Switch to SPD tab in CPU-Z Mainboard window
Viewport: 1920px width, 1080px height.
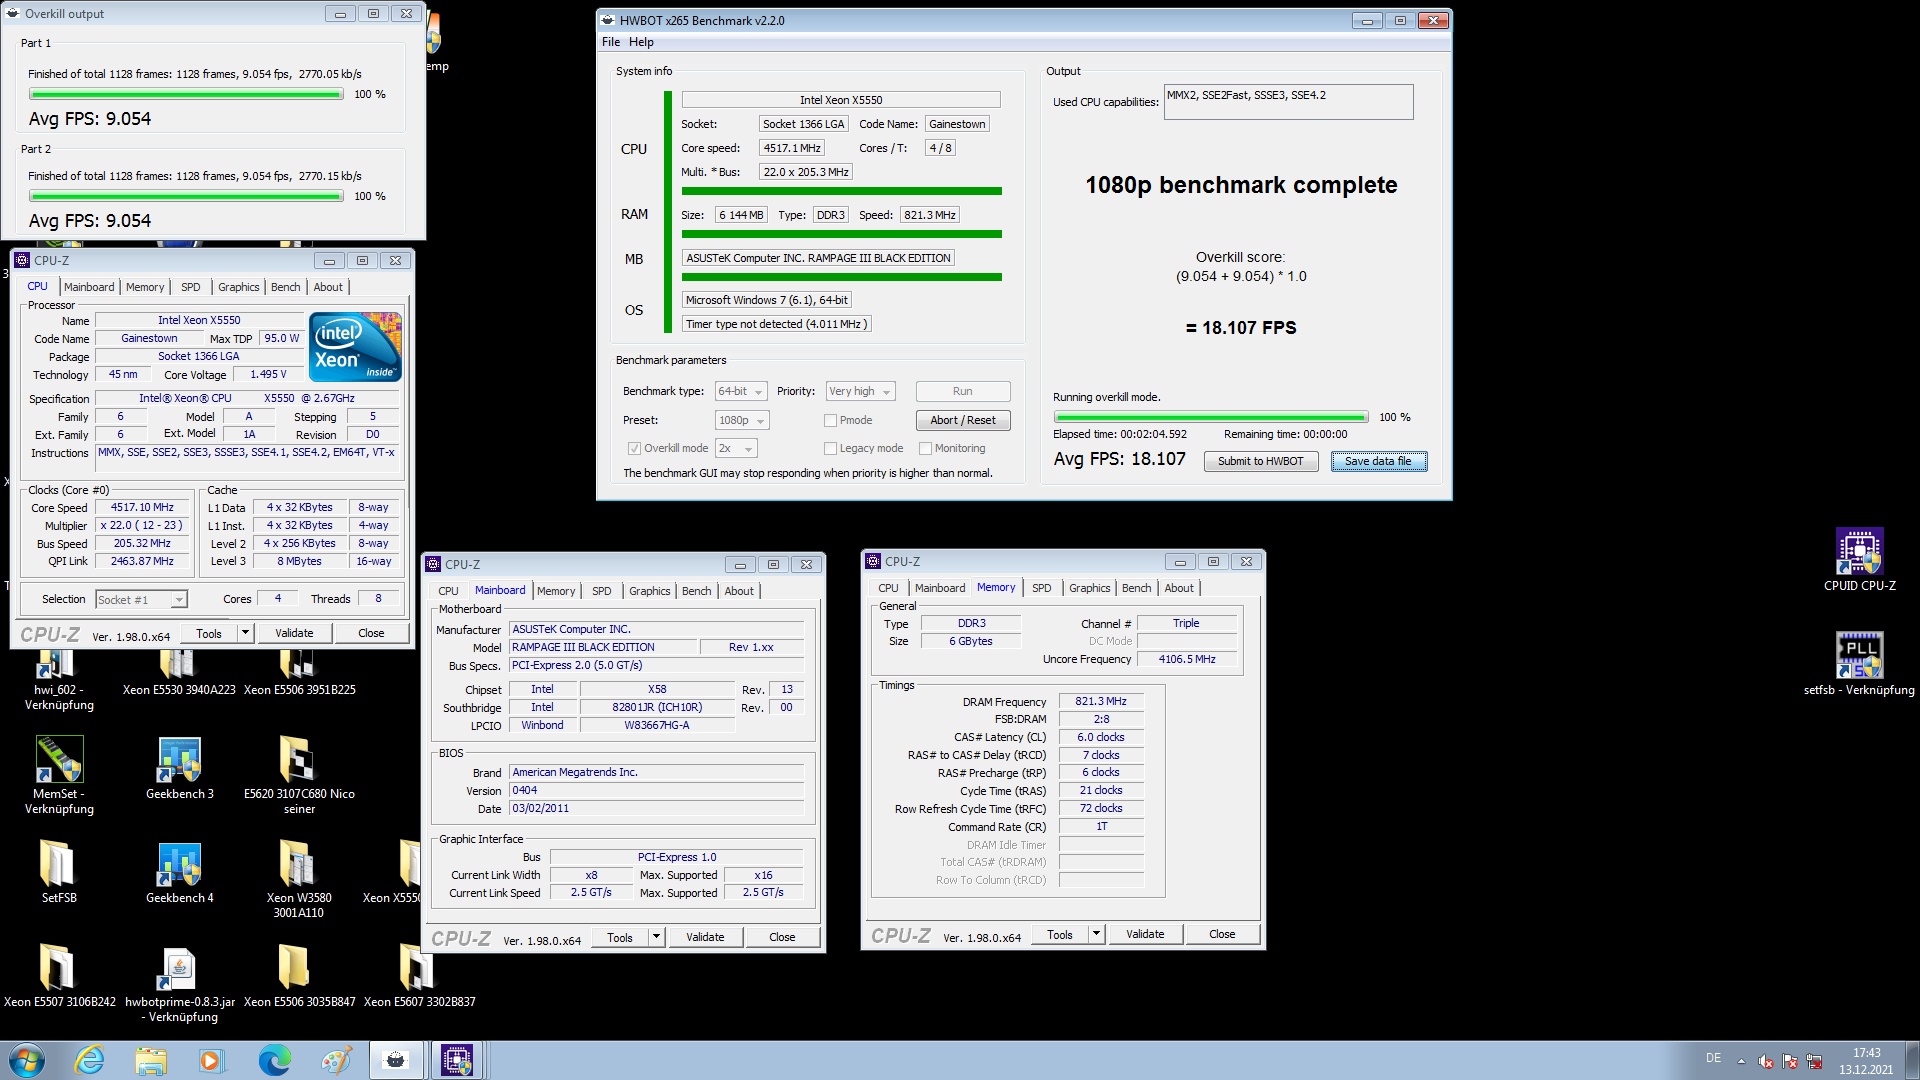tap(601, 591)
